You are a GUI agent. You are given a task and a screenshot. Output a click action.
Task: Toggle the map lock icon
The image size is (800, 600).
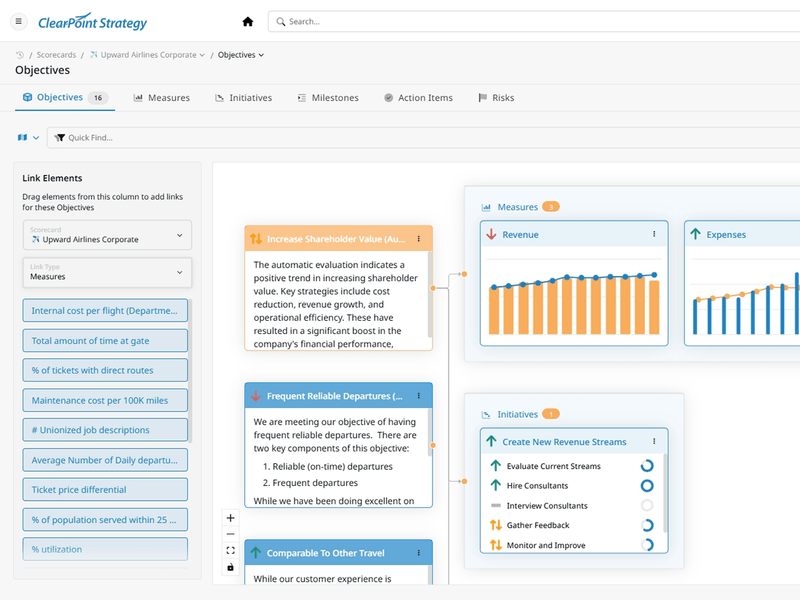pos(231,567)
